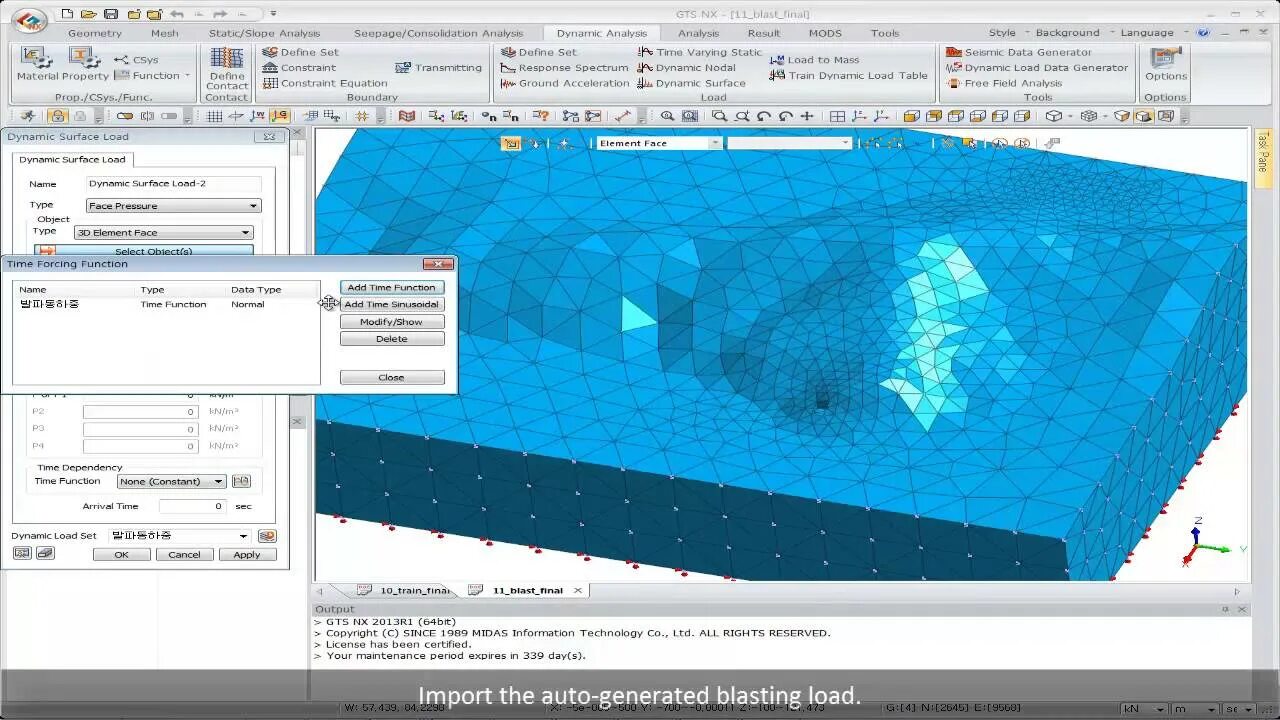Click Cancel in Dynamic Surface Load panel
The width and height of the screenshot is (1280, 720).
(x=184, y=555)
